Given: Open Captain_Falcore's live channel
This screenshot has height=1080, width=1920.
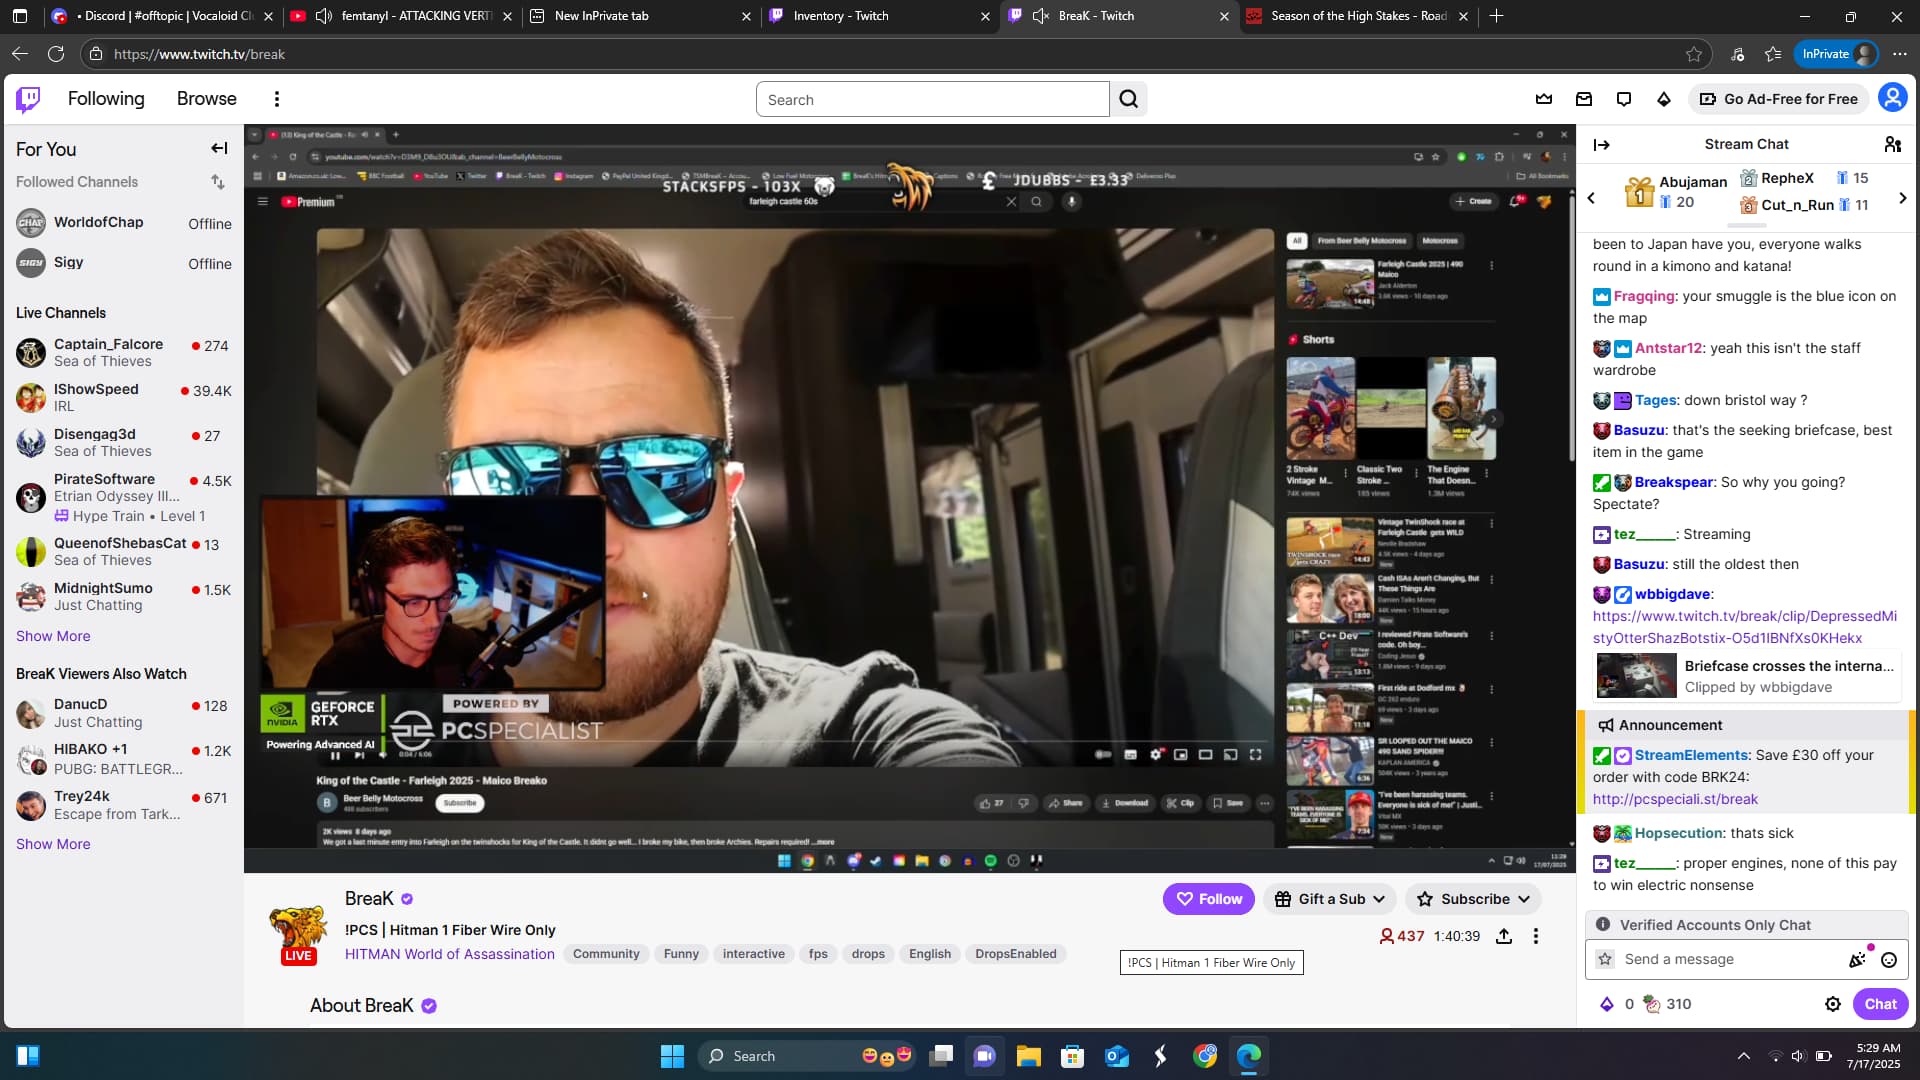Looking at the screenshot, I should tap(123, 352).
